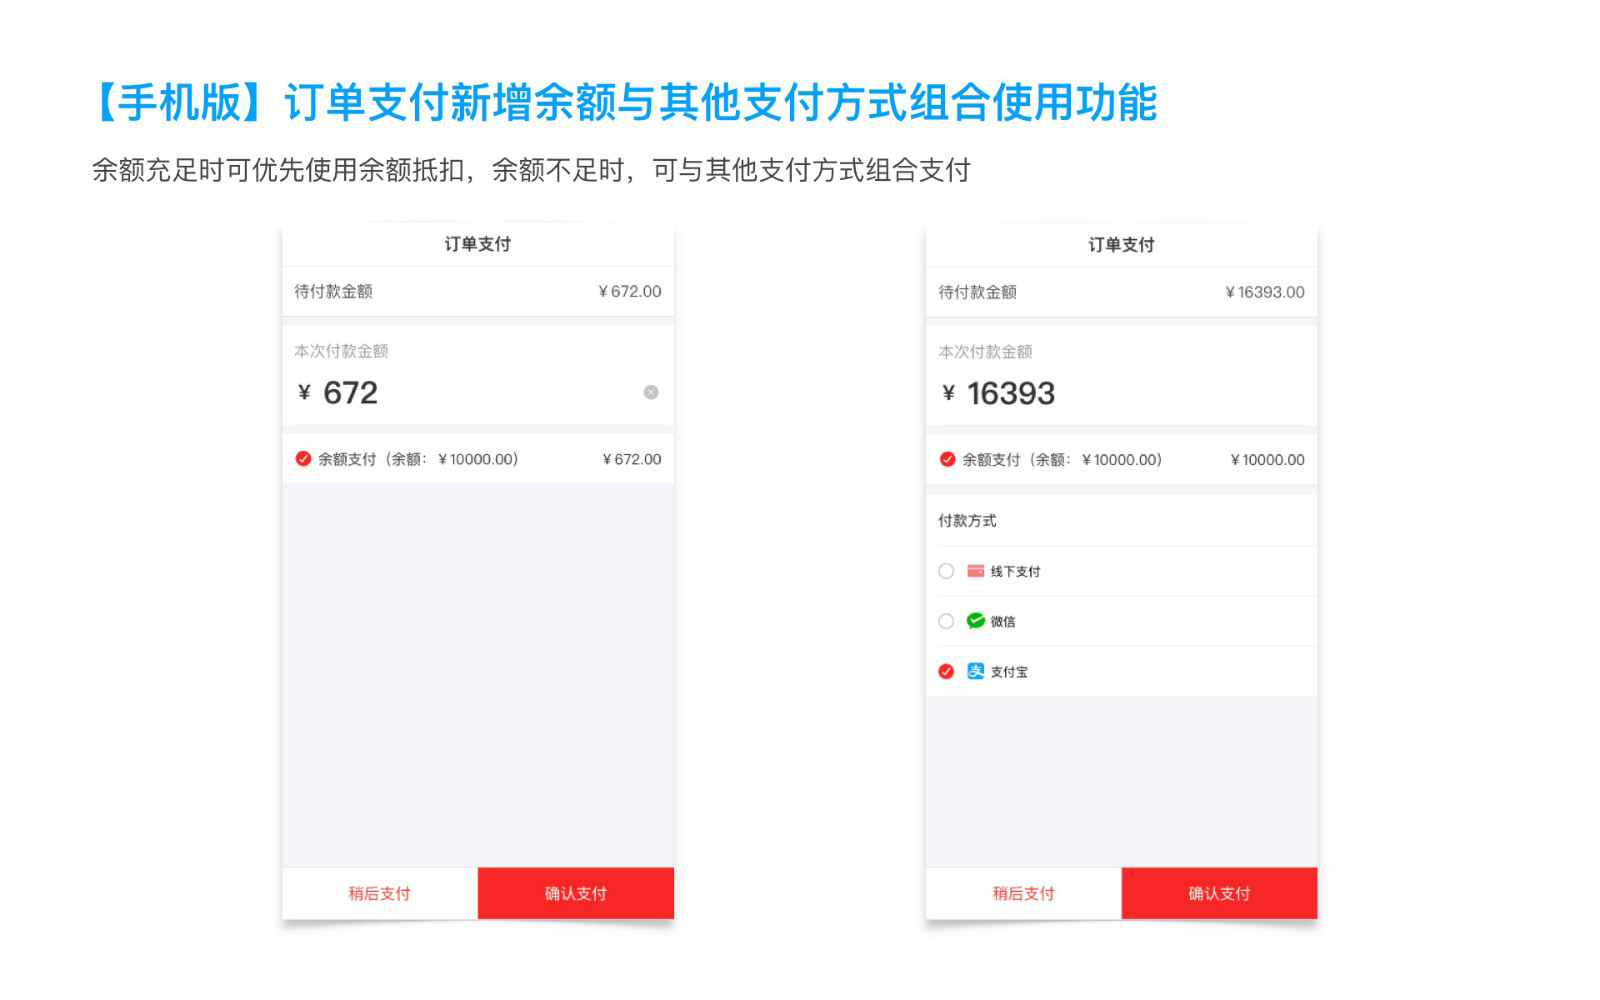Click 稍后支付 on the right phone screen
This screenshot has width=1600, height=1000.
point(1024,893)
